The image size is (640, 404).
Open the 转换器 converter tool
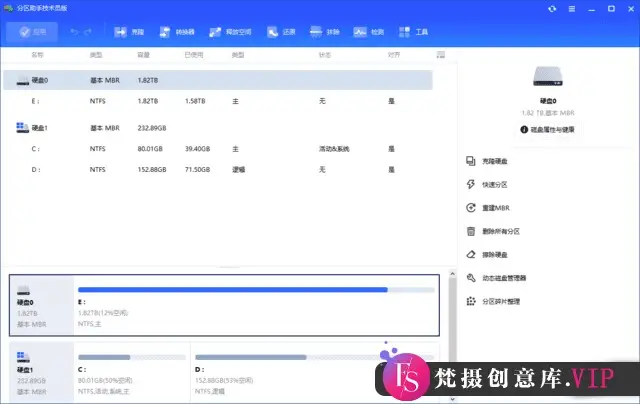tap(177, 32)
